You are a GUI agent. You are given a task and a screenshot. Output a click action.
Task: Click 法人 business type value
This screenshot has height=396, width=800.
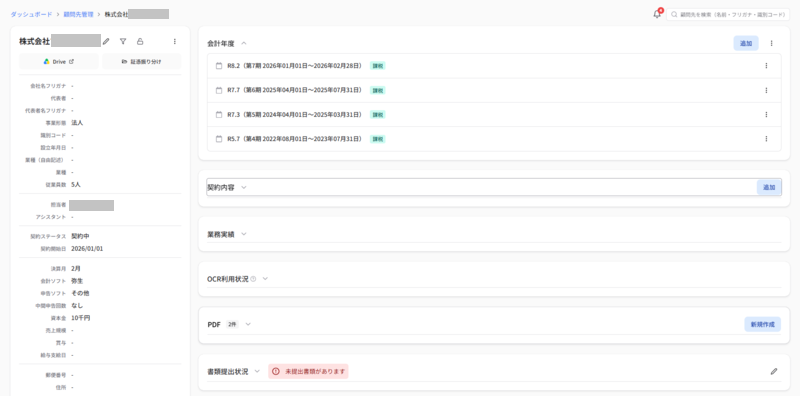pos(77,122)
